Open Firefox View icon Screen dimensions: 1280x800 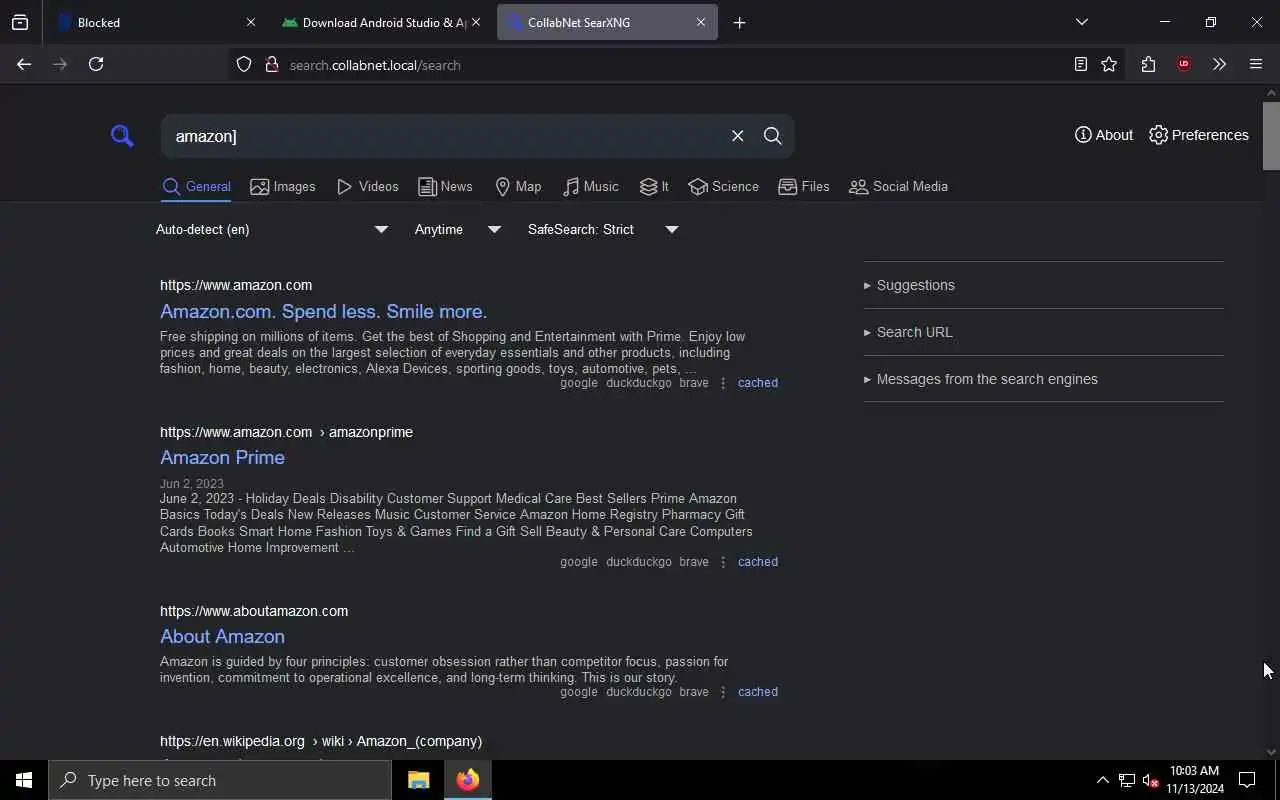(20, 22)
